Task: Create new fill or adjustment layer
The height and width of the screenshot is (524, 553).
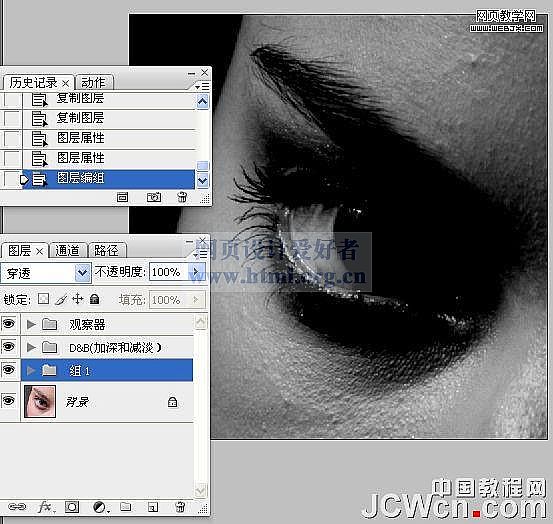Action: 101,507
